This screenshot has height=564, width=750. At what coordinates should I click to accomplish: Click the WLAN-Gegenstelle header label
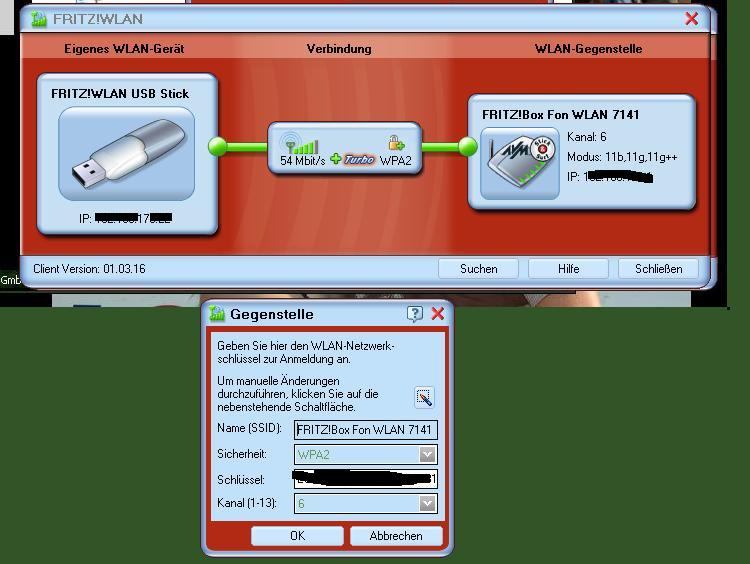click(x=588, y=49)
